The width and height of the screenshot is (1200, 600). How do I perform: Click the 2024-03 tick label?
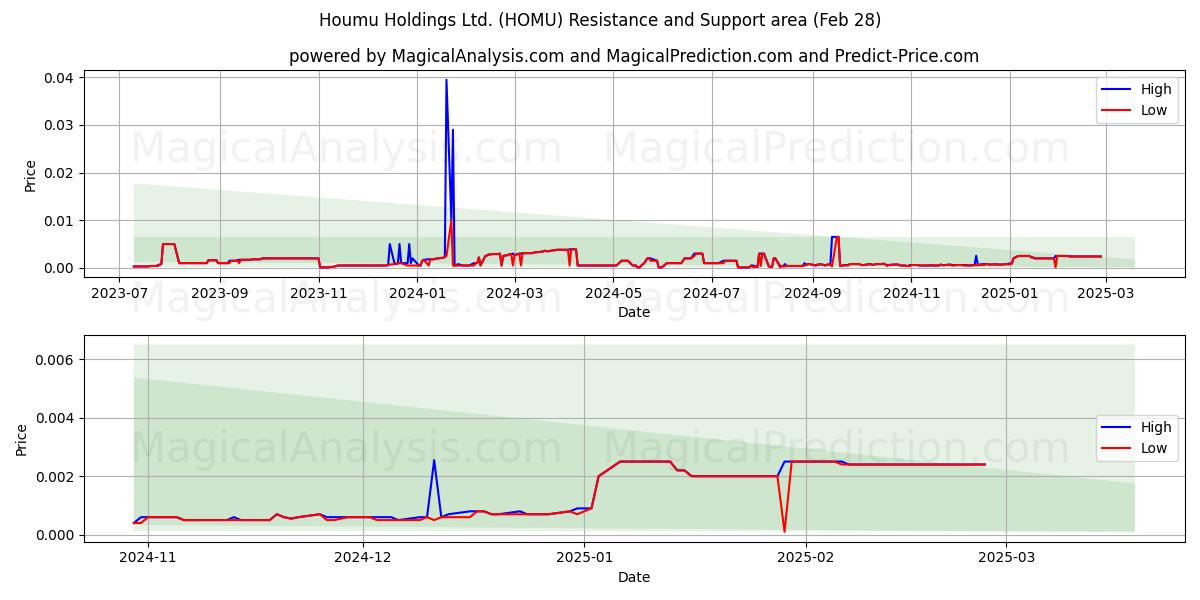[515, 293]
